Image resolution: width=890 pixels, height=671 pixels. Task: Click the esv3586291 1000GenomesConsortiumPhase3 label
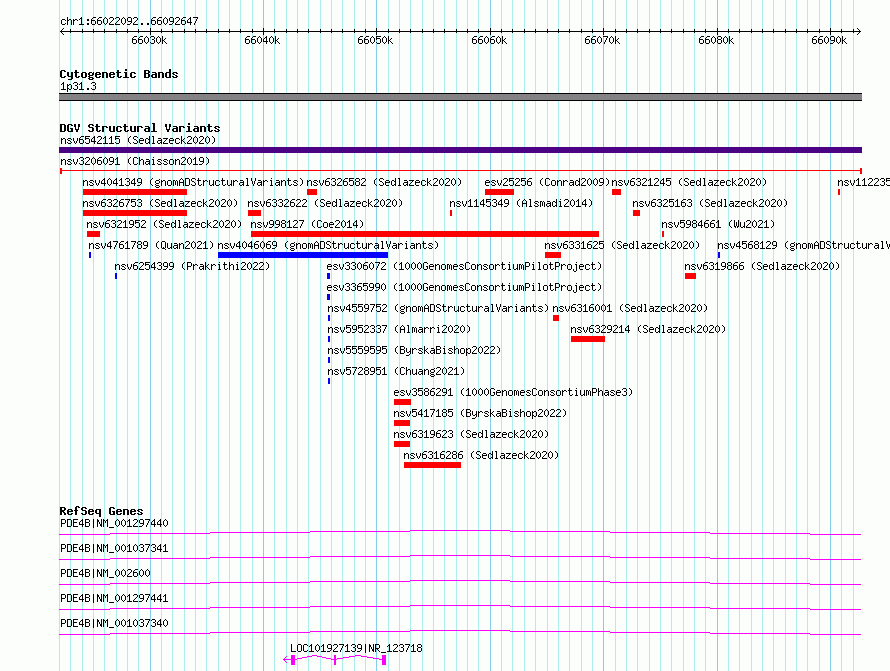pyautogui.click(x=513, y=392)
